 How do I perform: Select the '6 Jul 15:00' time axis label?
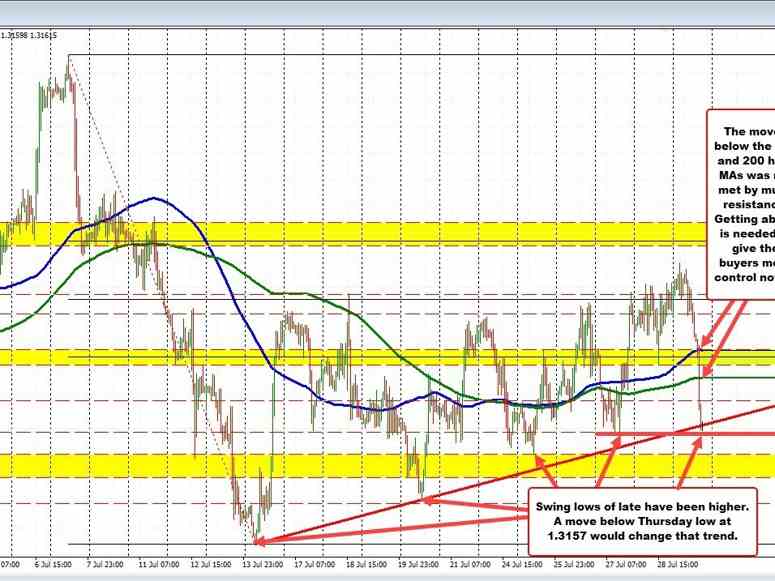[x=53, y=564]
